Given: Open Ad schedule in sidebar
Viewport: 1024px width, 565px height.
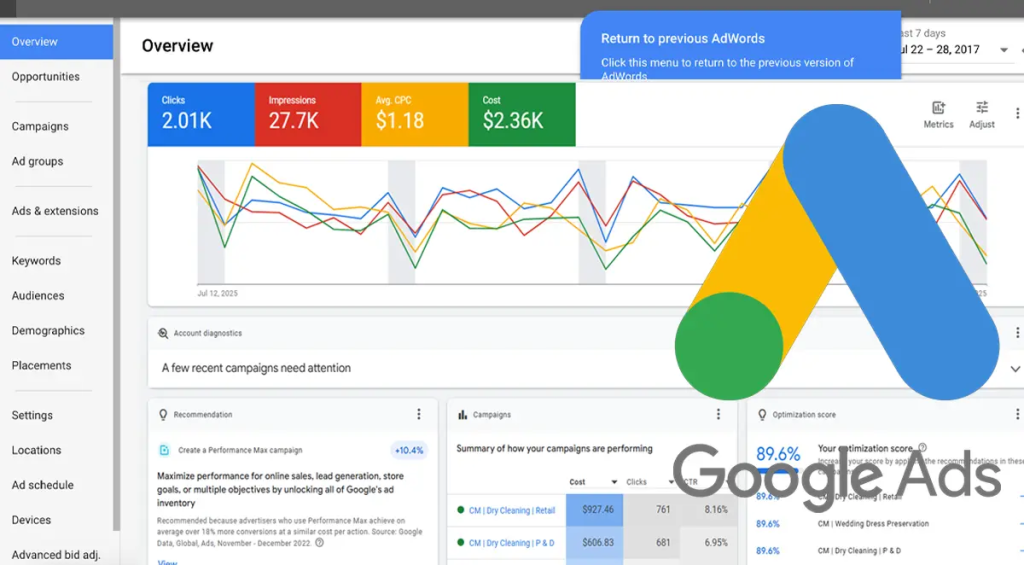Looking at the screenshot, I should point(42,485).
